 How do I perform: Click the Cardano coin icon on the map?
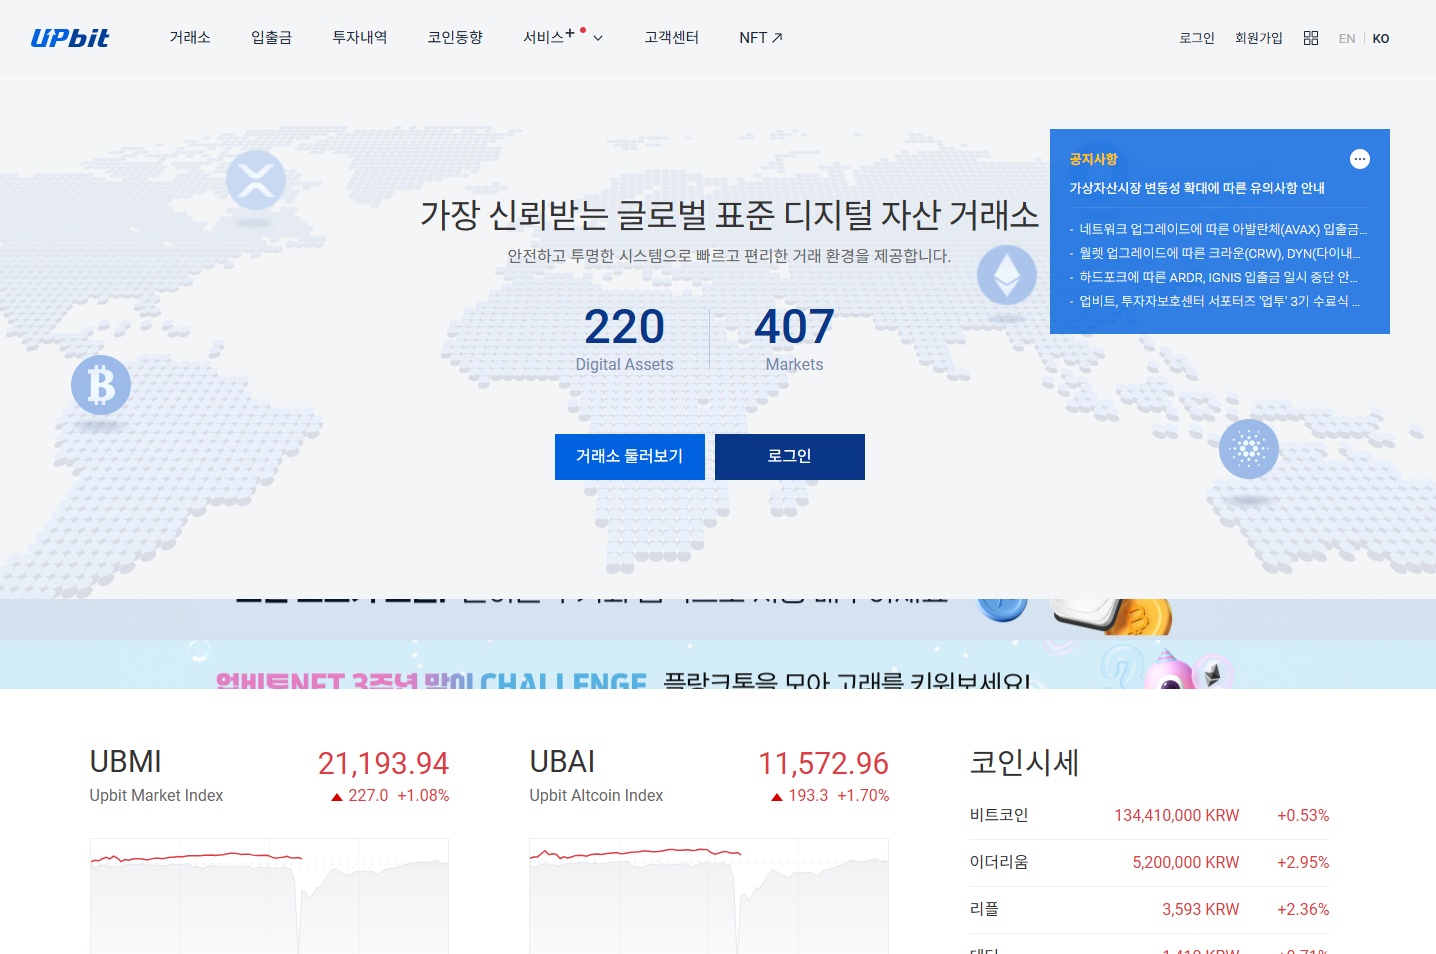pyautogui.click(x=1249, y=449)
